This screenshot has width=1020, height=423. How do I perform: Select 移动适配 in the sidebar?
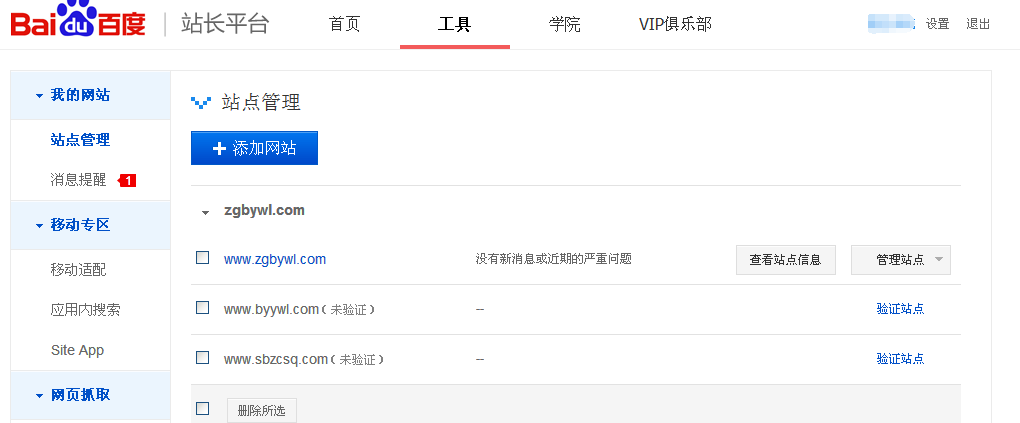coord(78,269)
